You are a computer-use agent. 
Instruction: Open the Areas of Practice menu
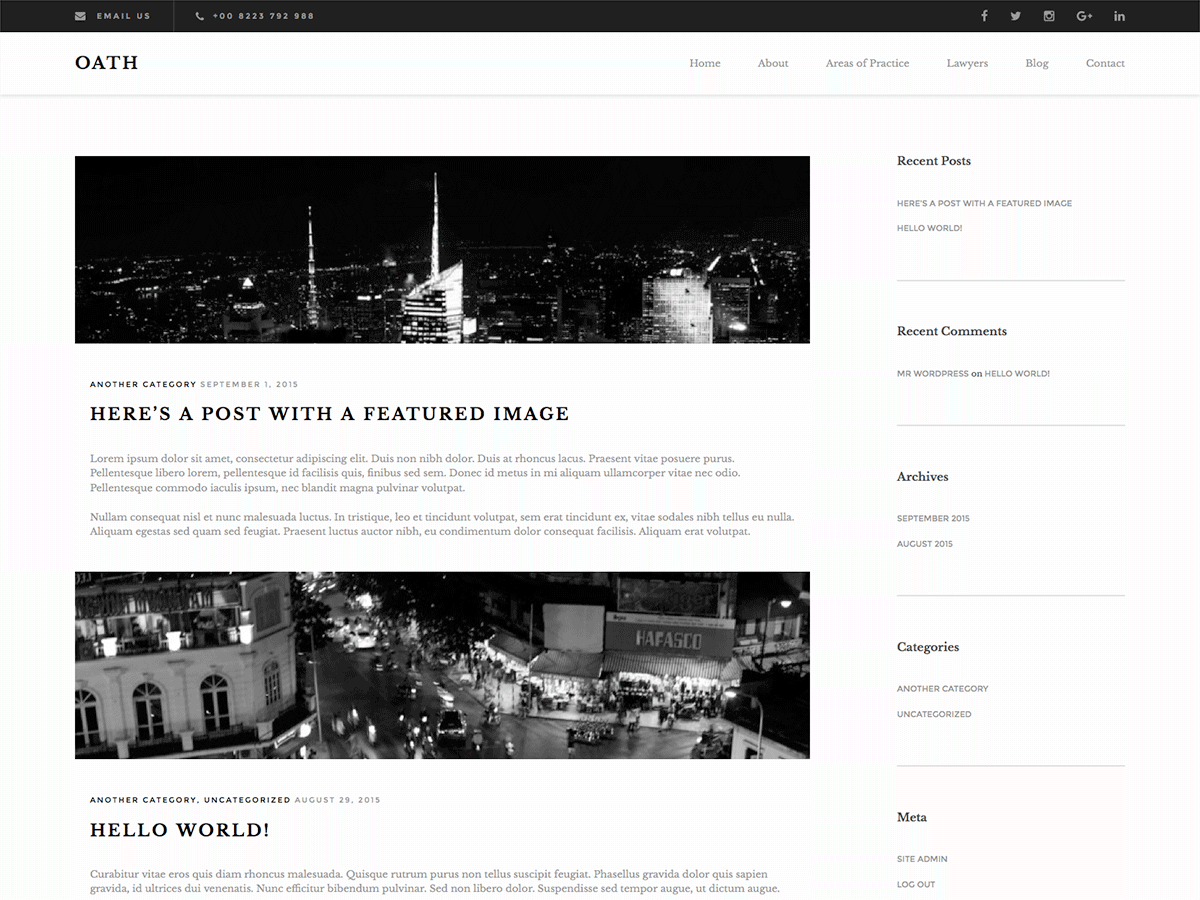tap(867, 63)
